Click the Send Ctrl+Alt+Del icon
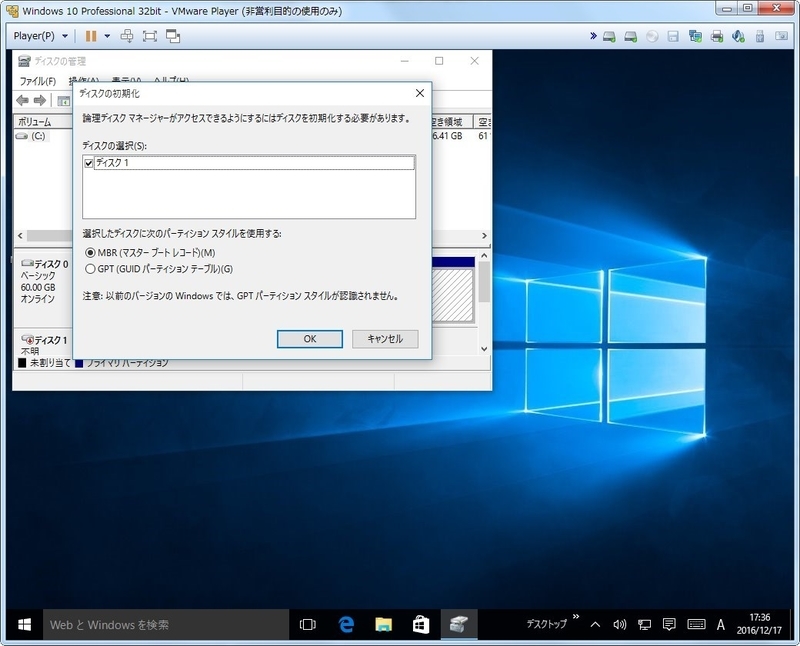The width and height of the screenshot is (800, 646). point(127,36)
